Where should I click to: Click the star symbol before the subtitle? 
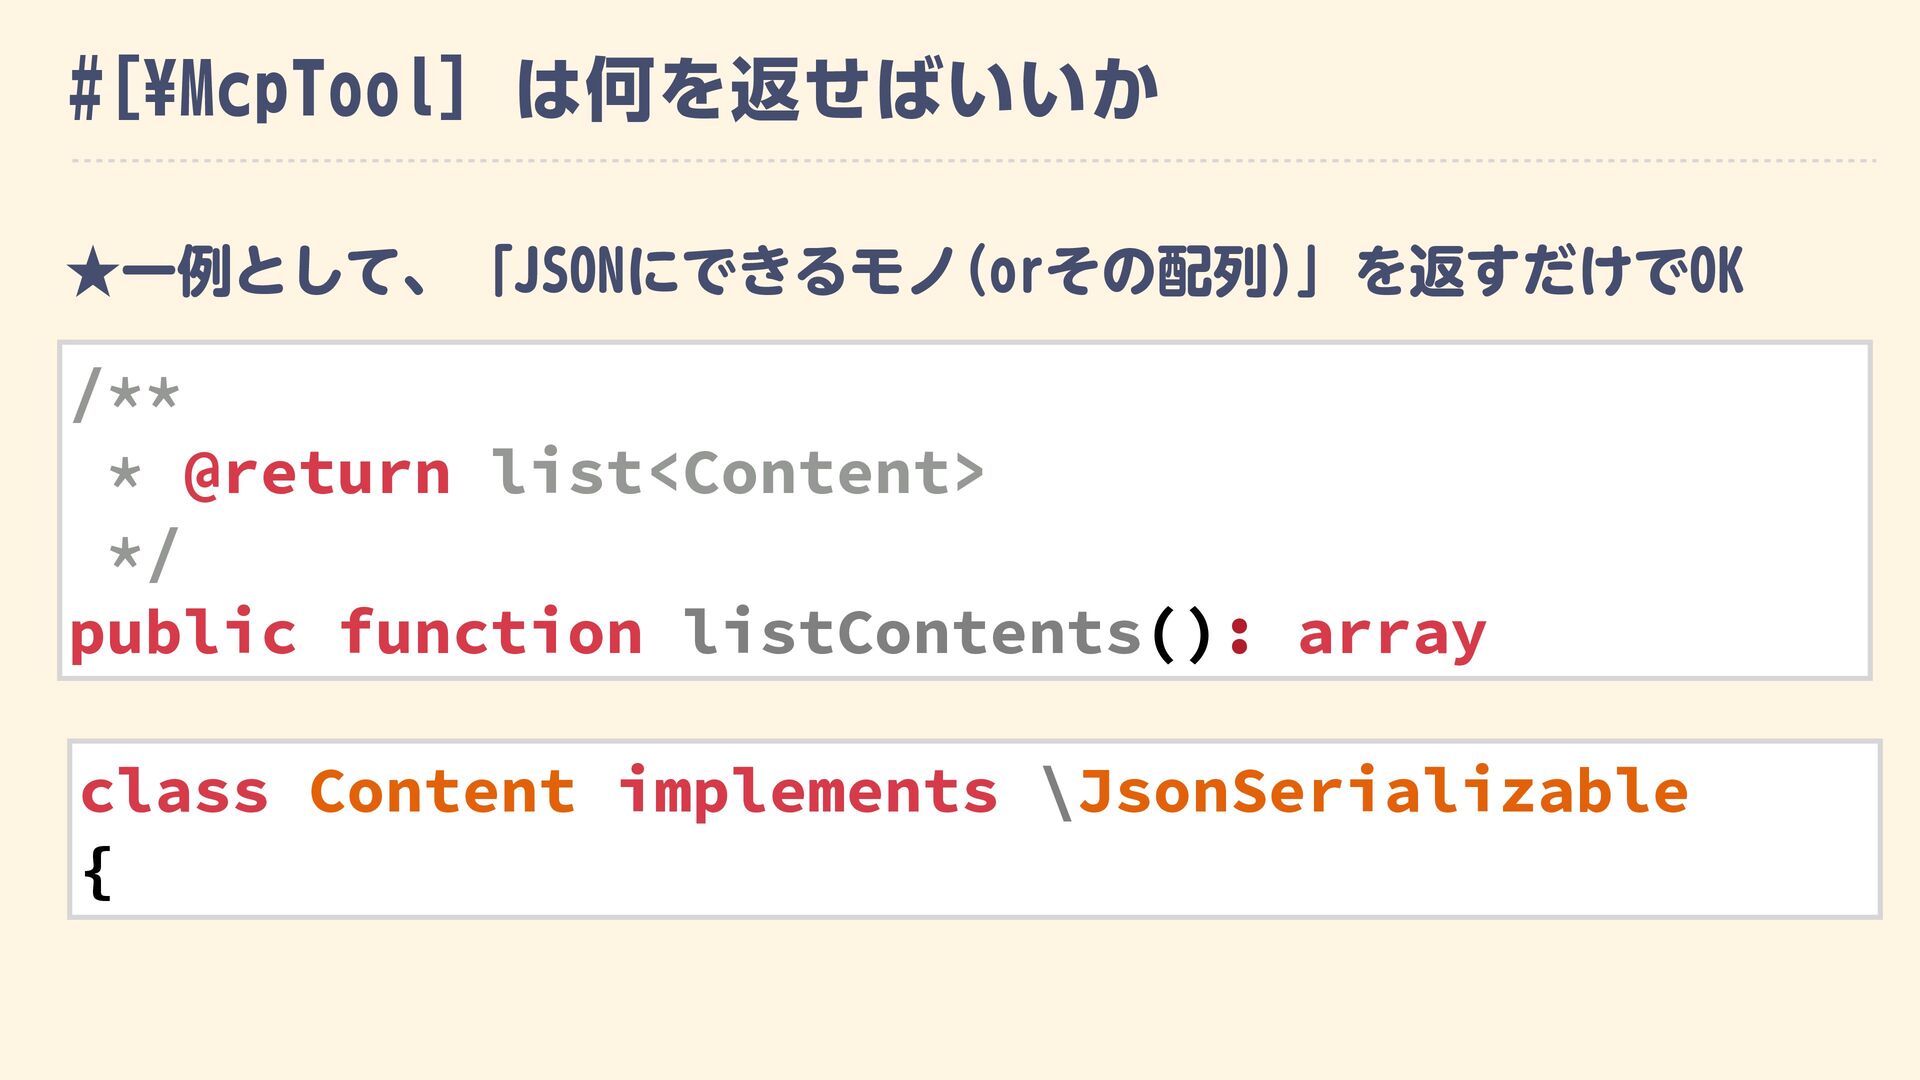pos(93,274)
